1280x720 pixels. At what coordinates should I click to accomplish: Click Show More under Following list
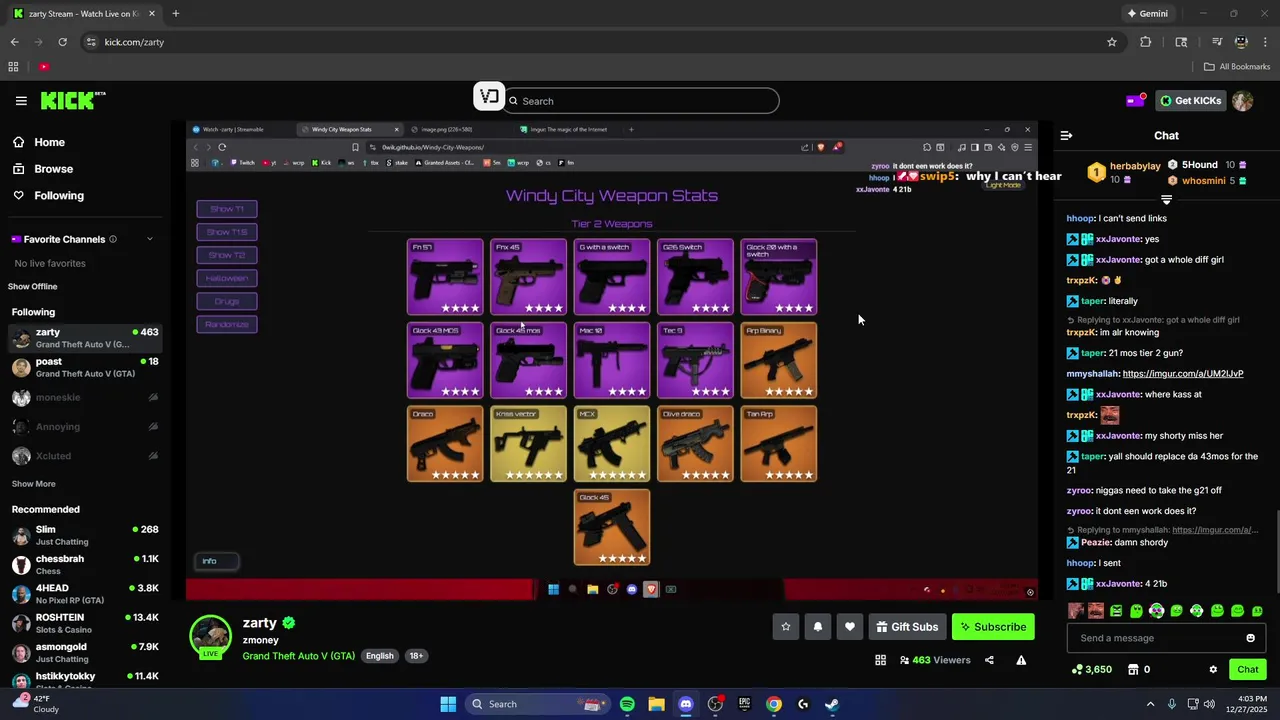[33, 484]
